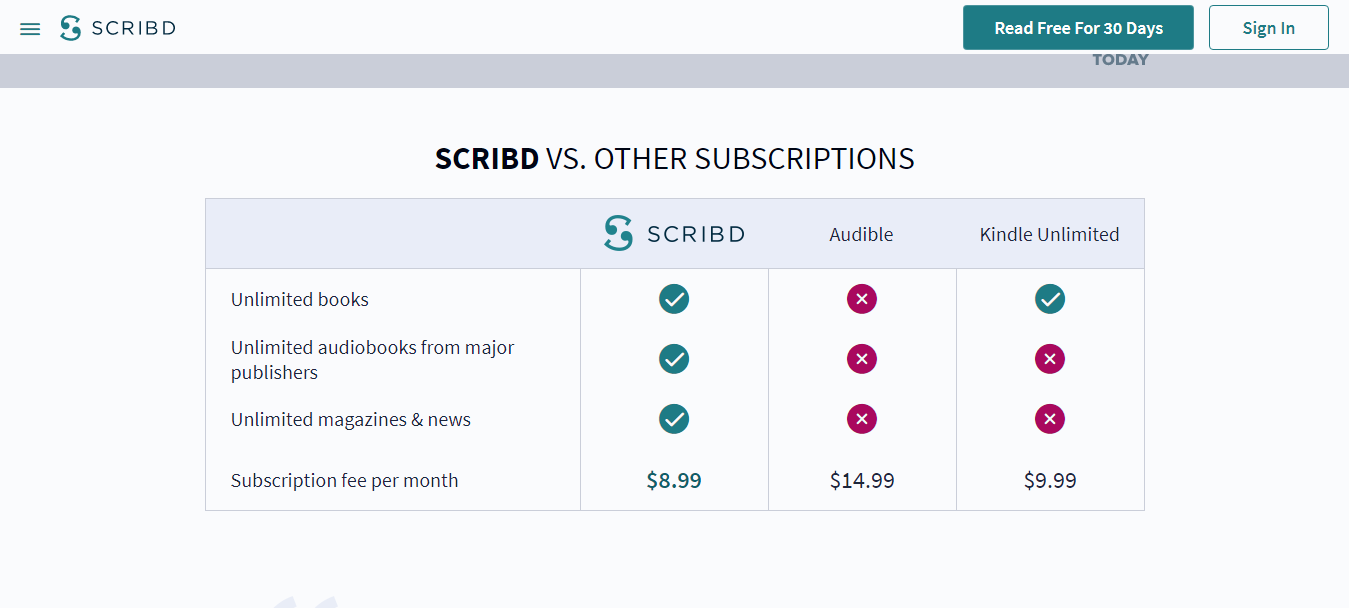
Task: Click Kindle Unlimited's X for magazines & news
Action: [1050, 419]
